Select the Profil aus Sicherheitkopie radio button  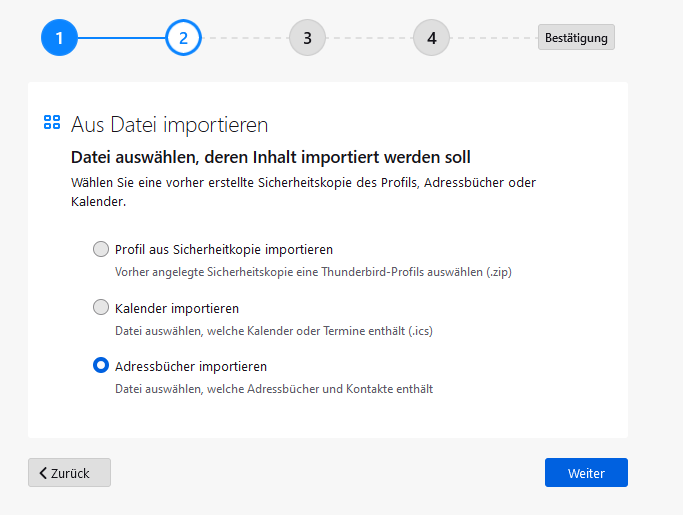101,249
